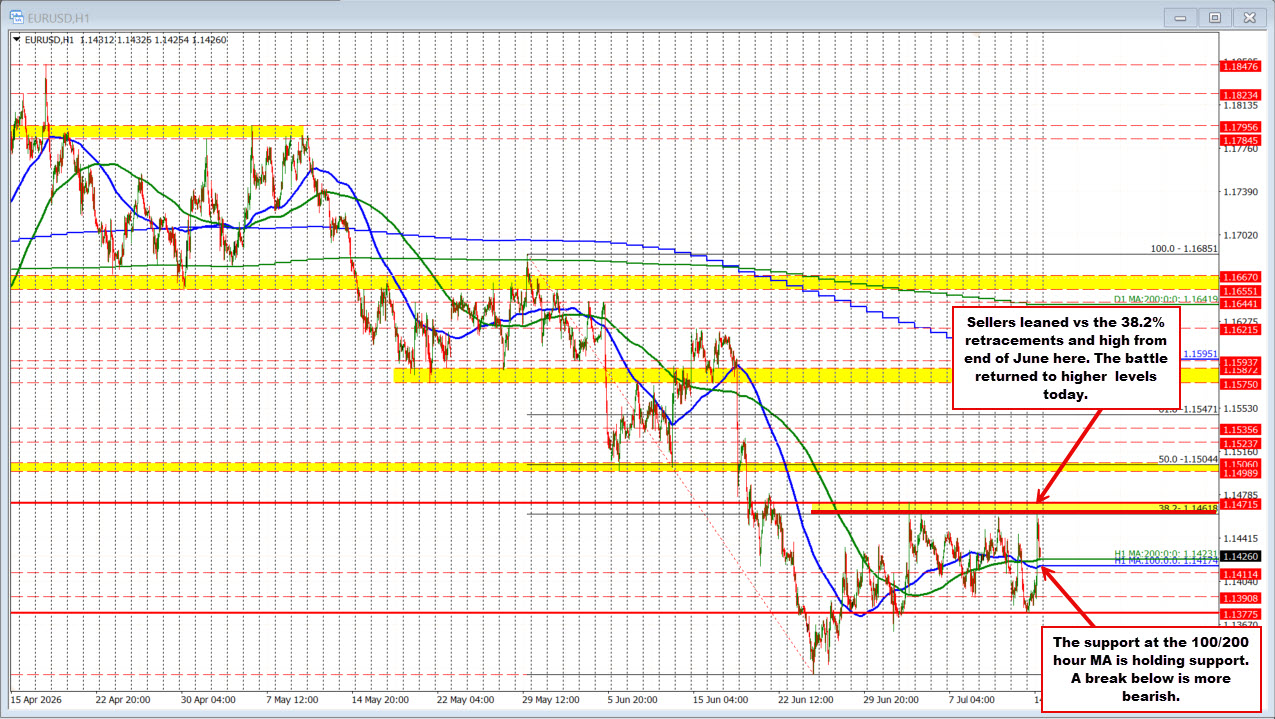
Task: Click the 22 Apr 20:00 time label
Action: (123, 698)
